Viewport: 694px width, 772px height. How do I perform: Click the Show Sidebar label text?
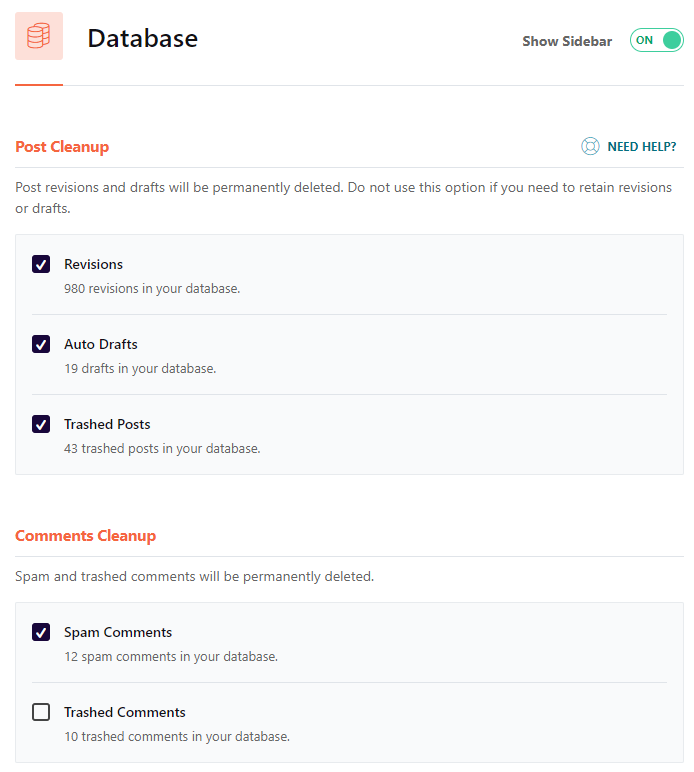pos(567,41)
